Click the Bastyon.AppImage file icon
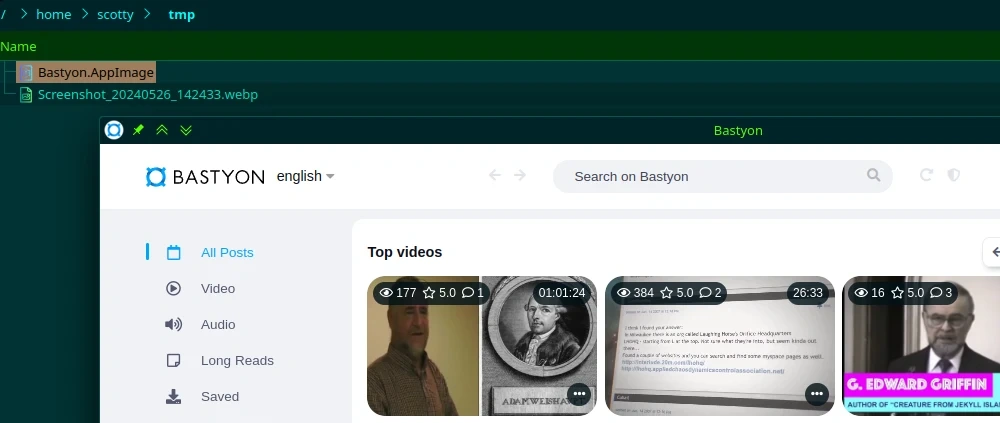The height and width of the screenshot is (423, 1000). 26,73
